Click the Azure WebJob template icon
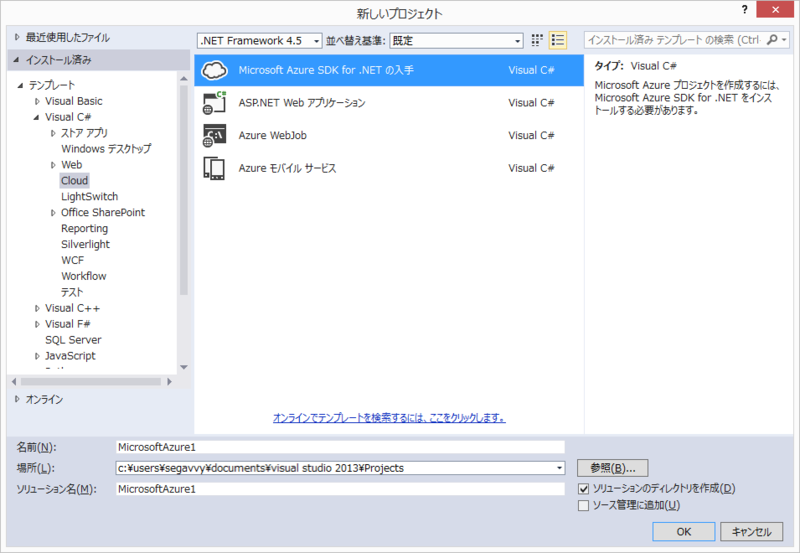The image size is (800, 553). point(214,135)
